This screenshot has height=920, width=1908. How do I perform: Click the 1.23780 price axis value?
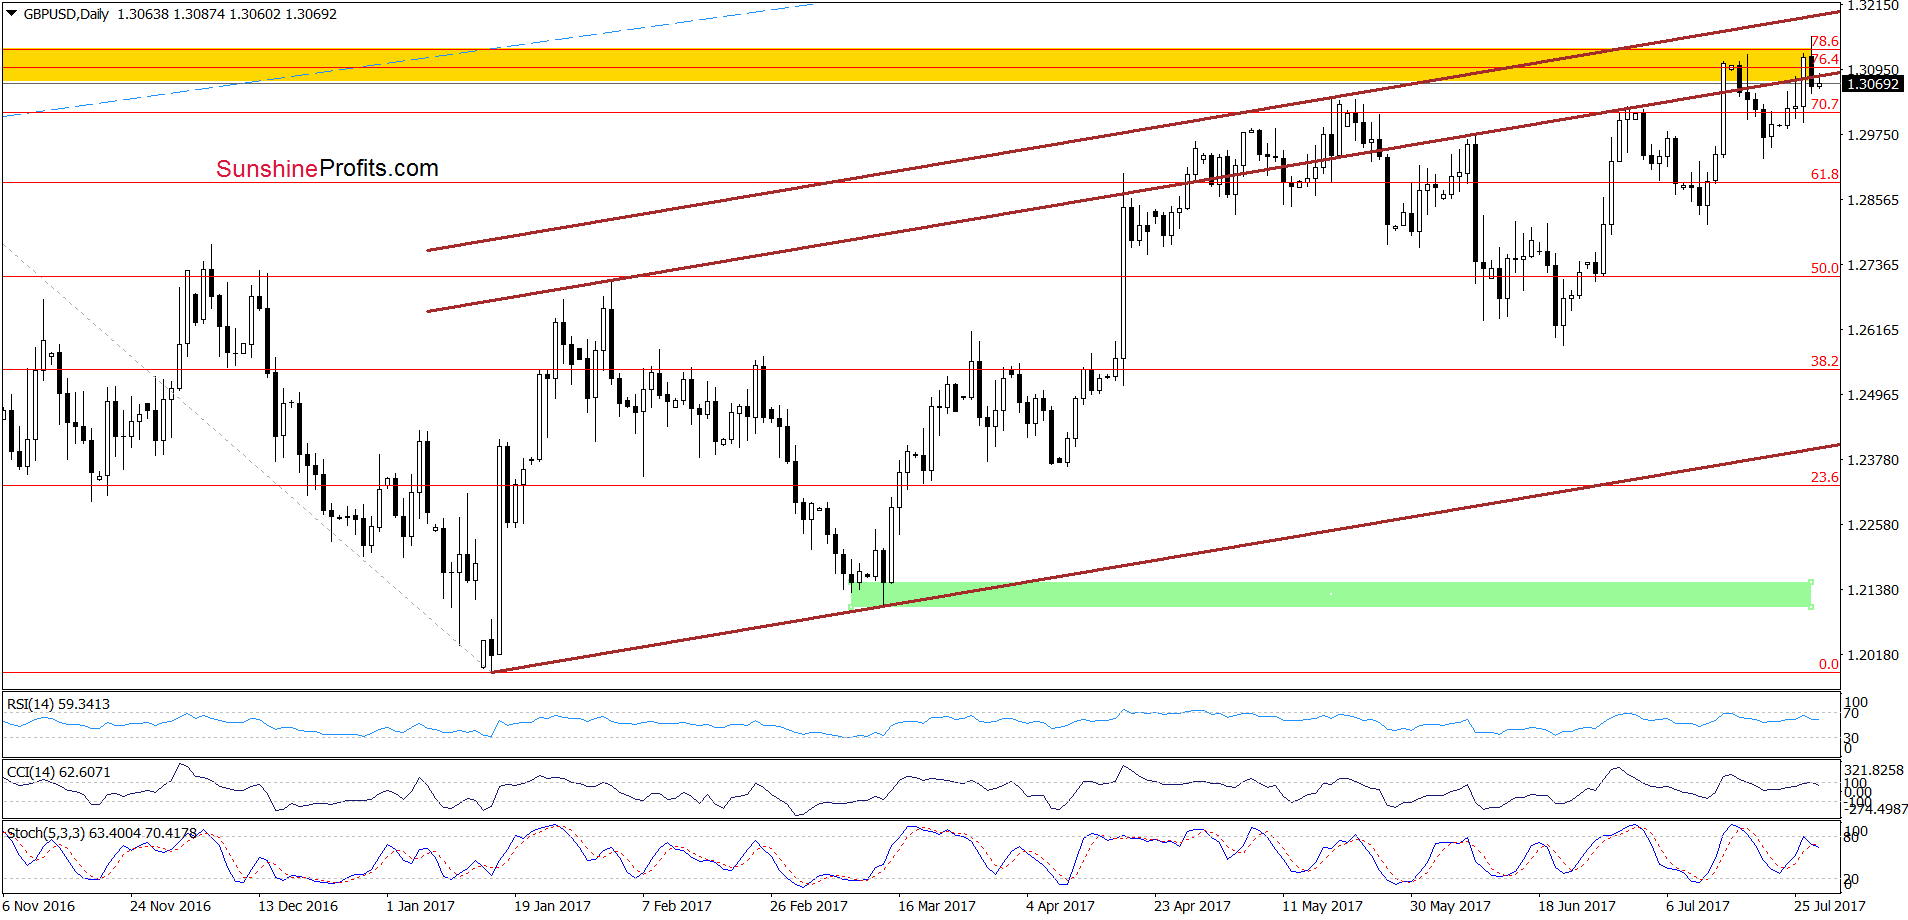(1872, 460)
